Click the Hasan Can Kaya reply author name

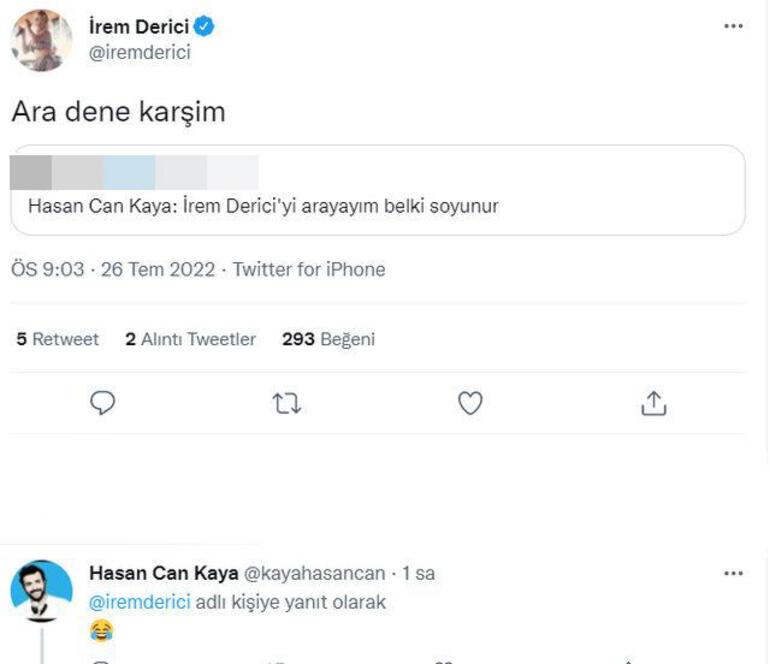tap(164, 573)
